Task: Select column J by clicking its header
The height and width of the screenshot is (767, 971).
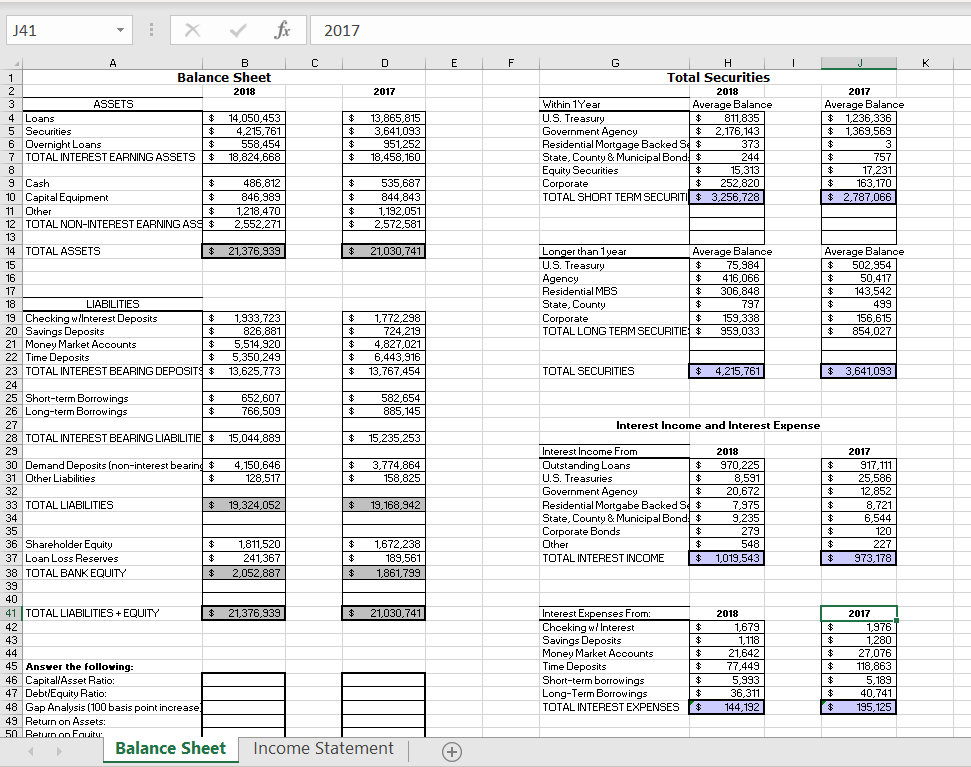Action: pyautogui.click(x=859, y=62)
